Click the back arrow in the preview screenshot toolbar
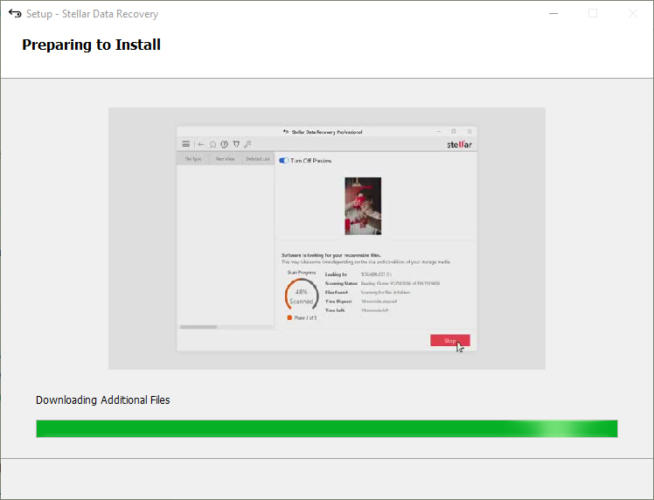Screen dimensions: 654x500 click(201, 144)
